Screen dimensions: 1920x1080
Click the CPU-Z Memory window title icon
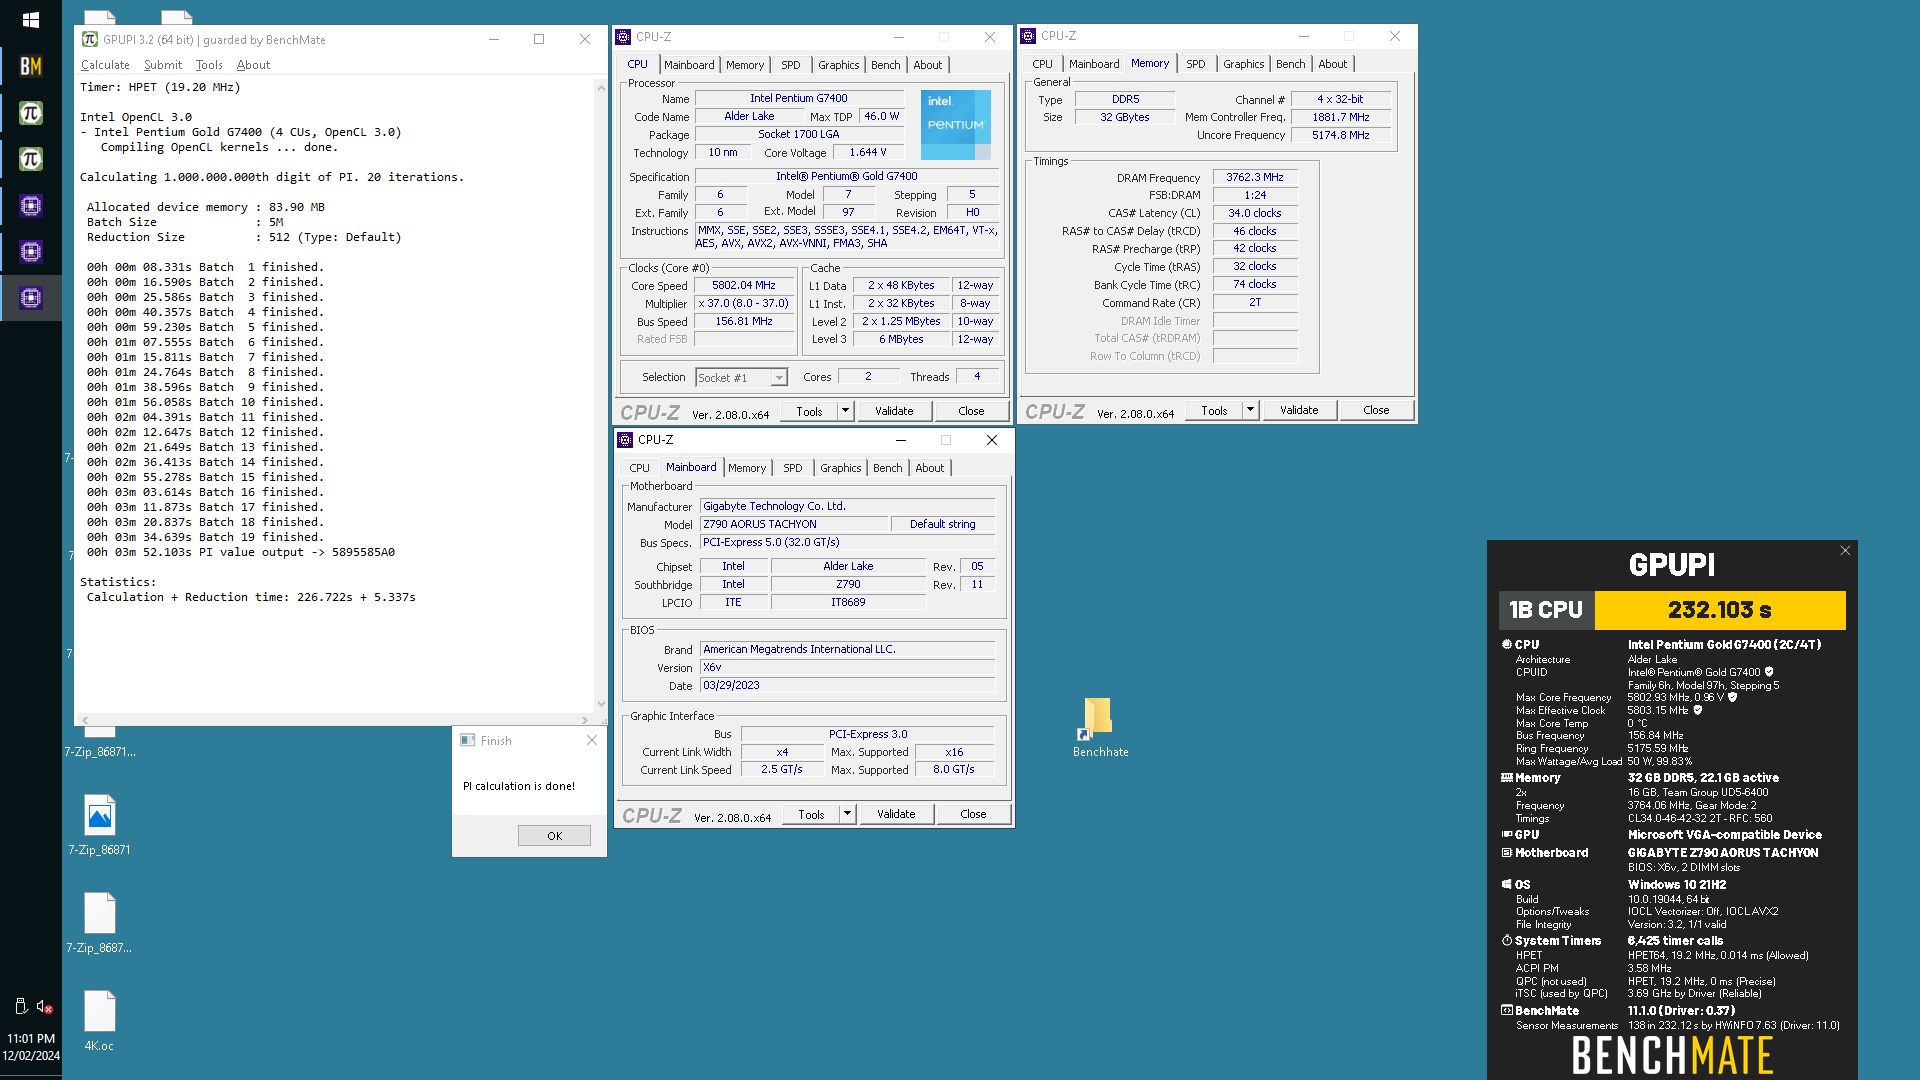point(1028,36)
